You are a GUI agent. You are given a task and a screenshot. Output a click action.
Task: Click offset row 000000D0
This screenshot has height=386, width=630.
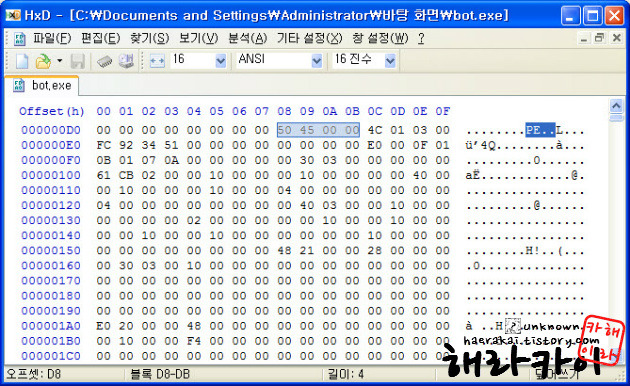tap(51, 130)
